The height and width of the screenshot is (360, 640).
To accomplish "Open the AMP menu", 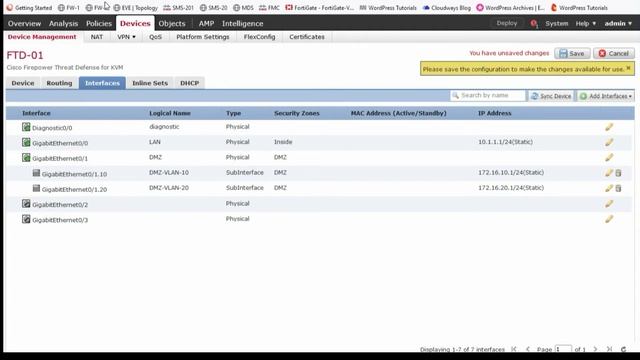I will coord(206,24).
